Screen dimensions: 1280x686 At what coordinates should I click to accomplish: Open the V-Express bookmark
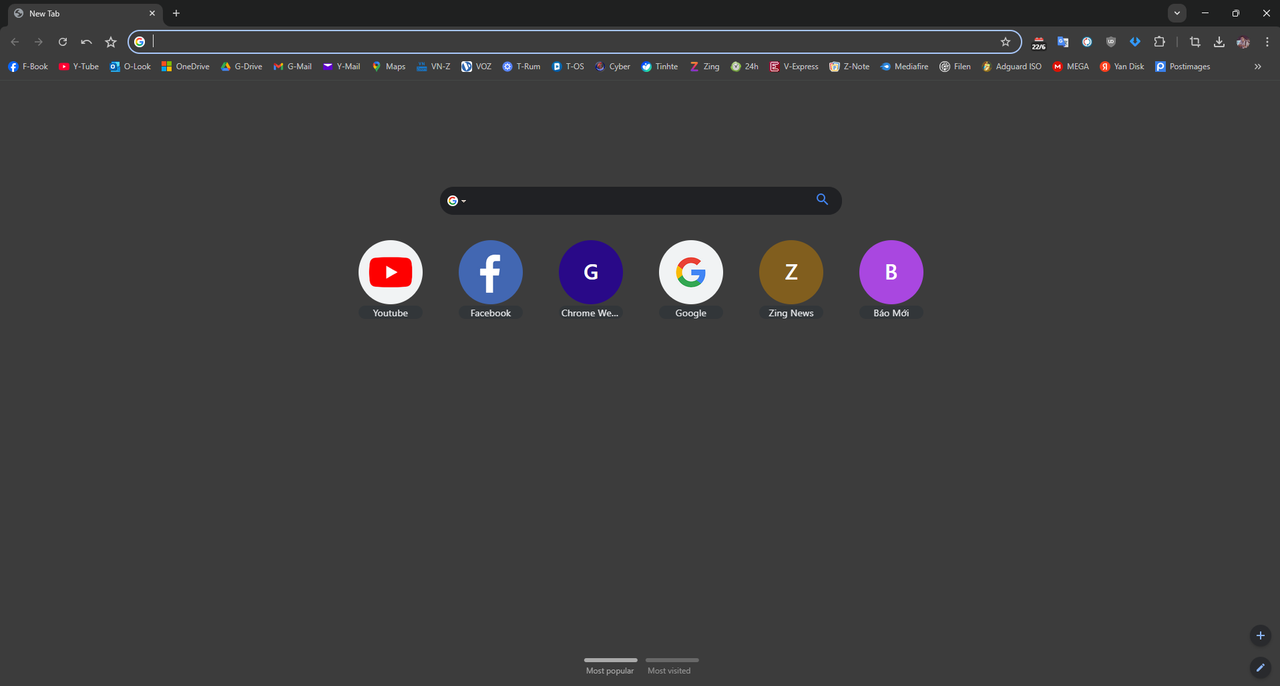794,66
